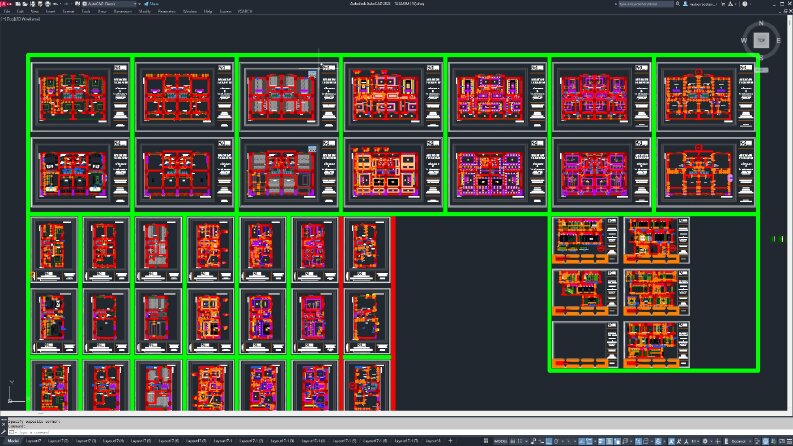Screen dimensions: 793x446
Task: Open the Help menu
Action: coord(208,11)
